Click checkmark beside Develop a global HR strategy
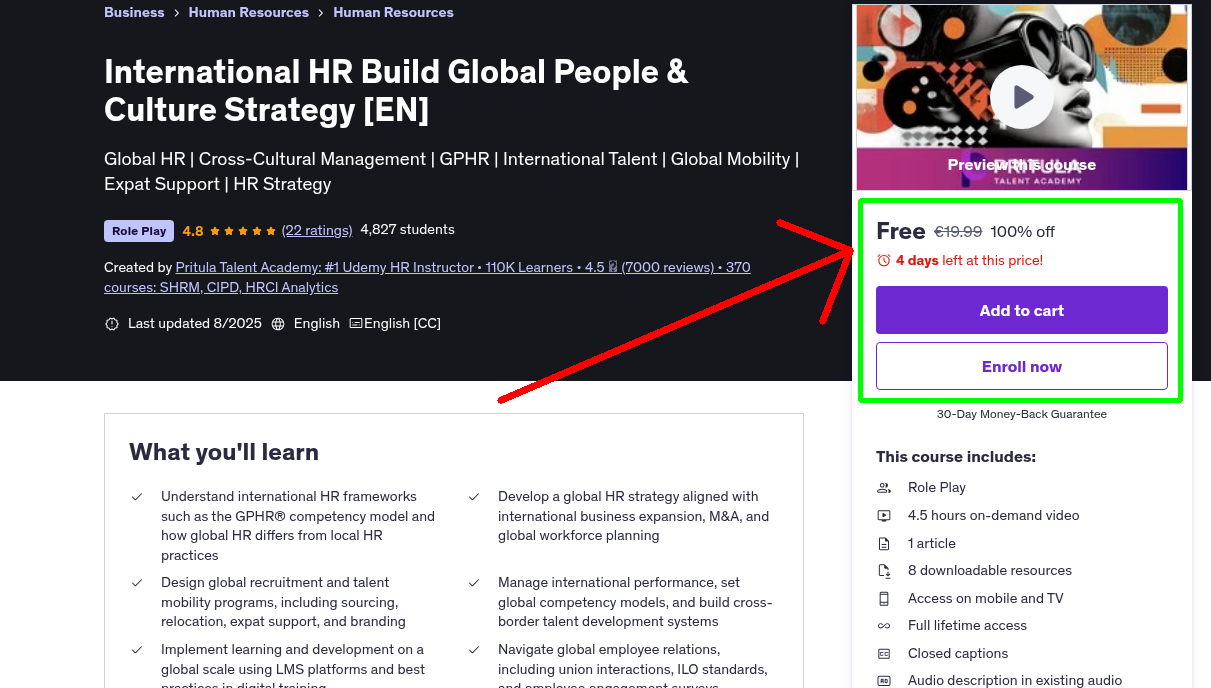Image resolution: width=1211 pixels, height=688 pixels. coord(474,497)
